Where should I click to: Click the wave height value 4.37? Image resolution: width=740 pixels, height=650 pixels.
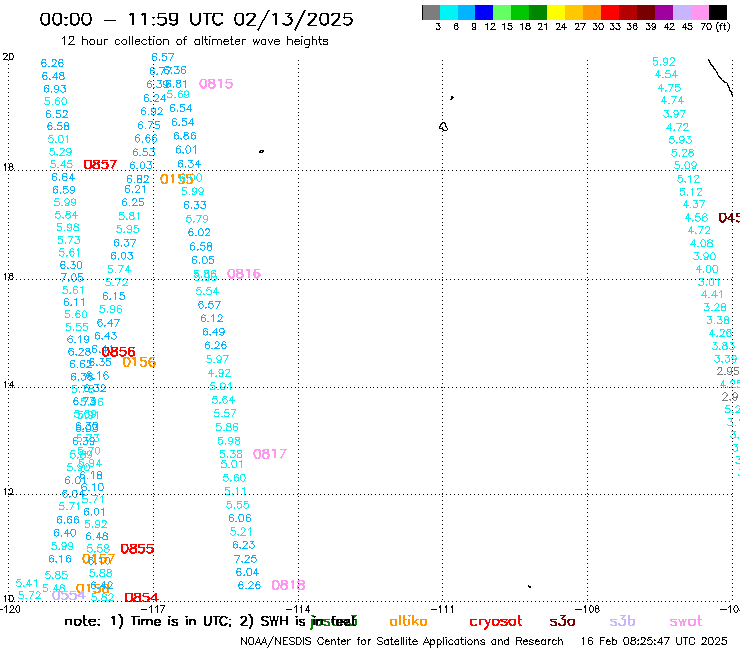coord(694,204)
